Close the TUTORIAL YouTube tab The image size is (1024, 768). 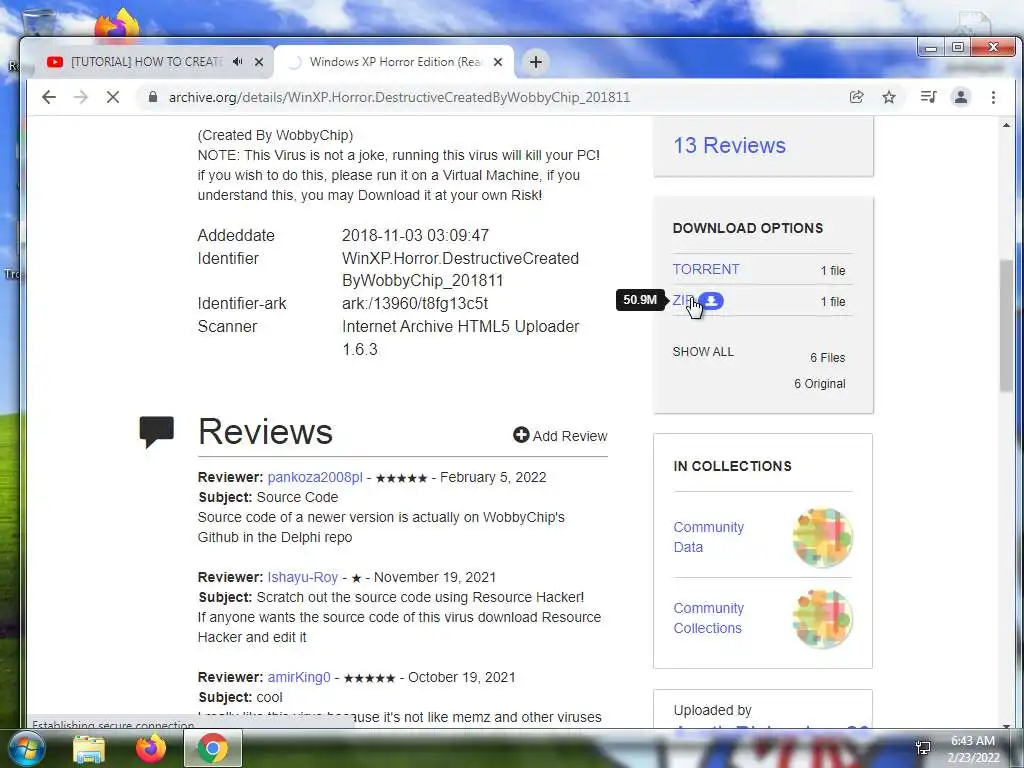[x=259, y=62]
